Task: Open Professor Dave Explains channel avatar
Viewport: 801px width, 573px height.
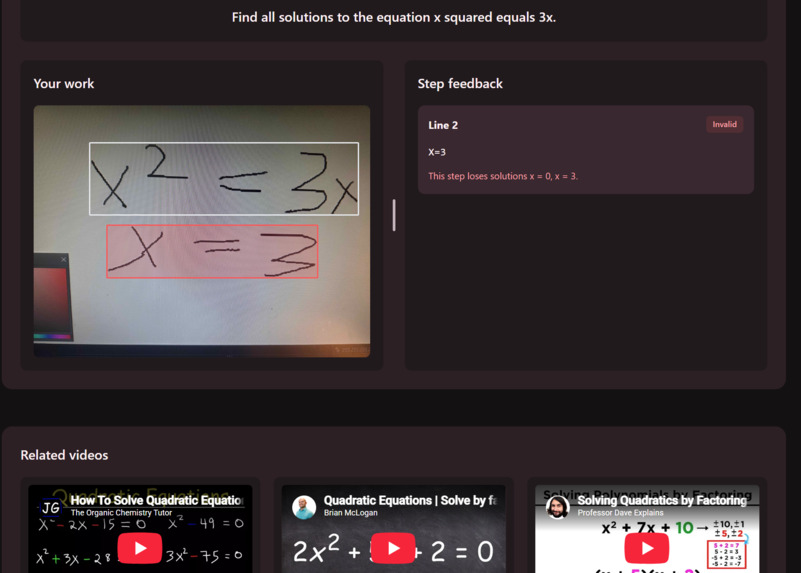Action: point(557,507)
